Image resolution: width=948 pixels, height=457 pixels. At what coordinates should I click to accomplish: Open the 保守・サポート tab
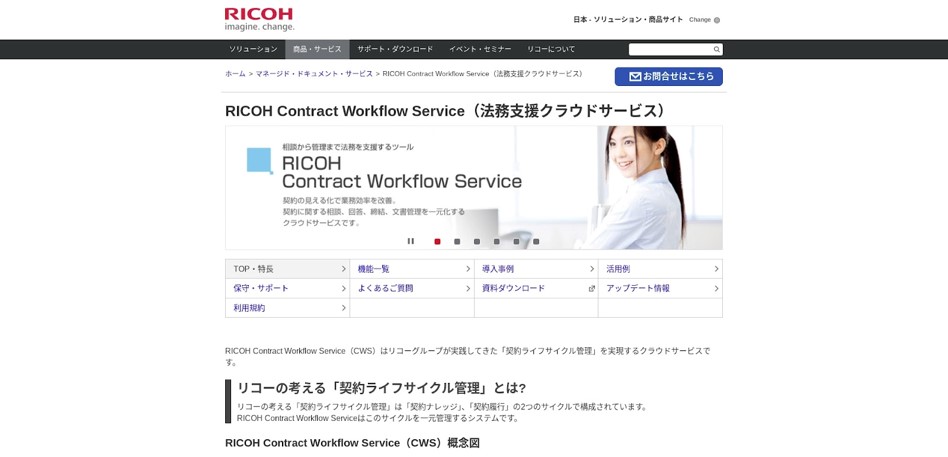(287, 288)
